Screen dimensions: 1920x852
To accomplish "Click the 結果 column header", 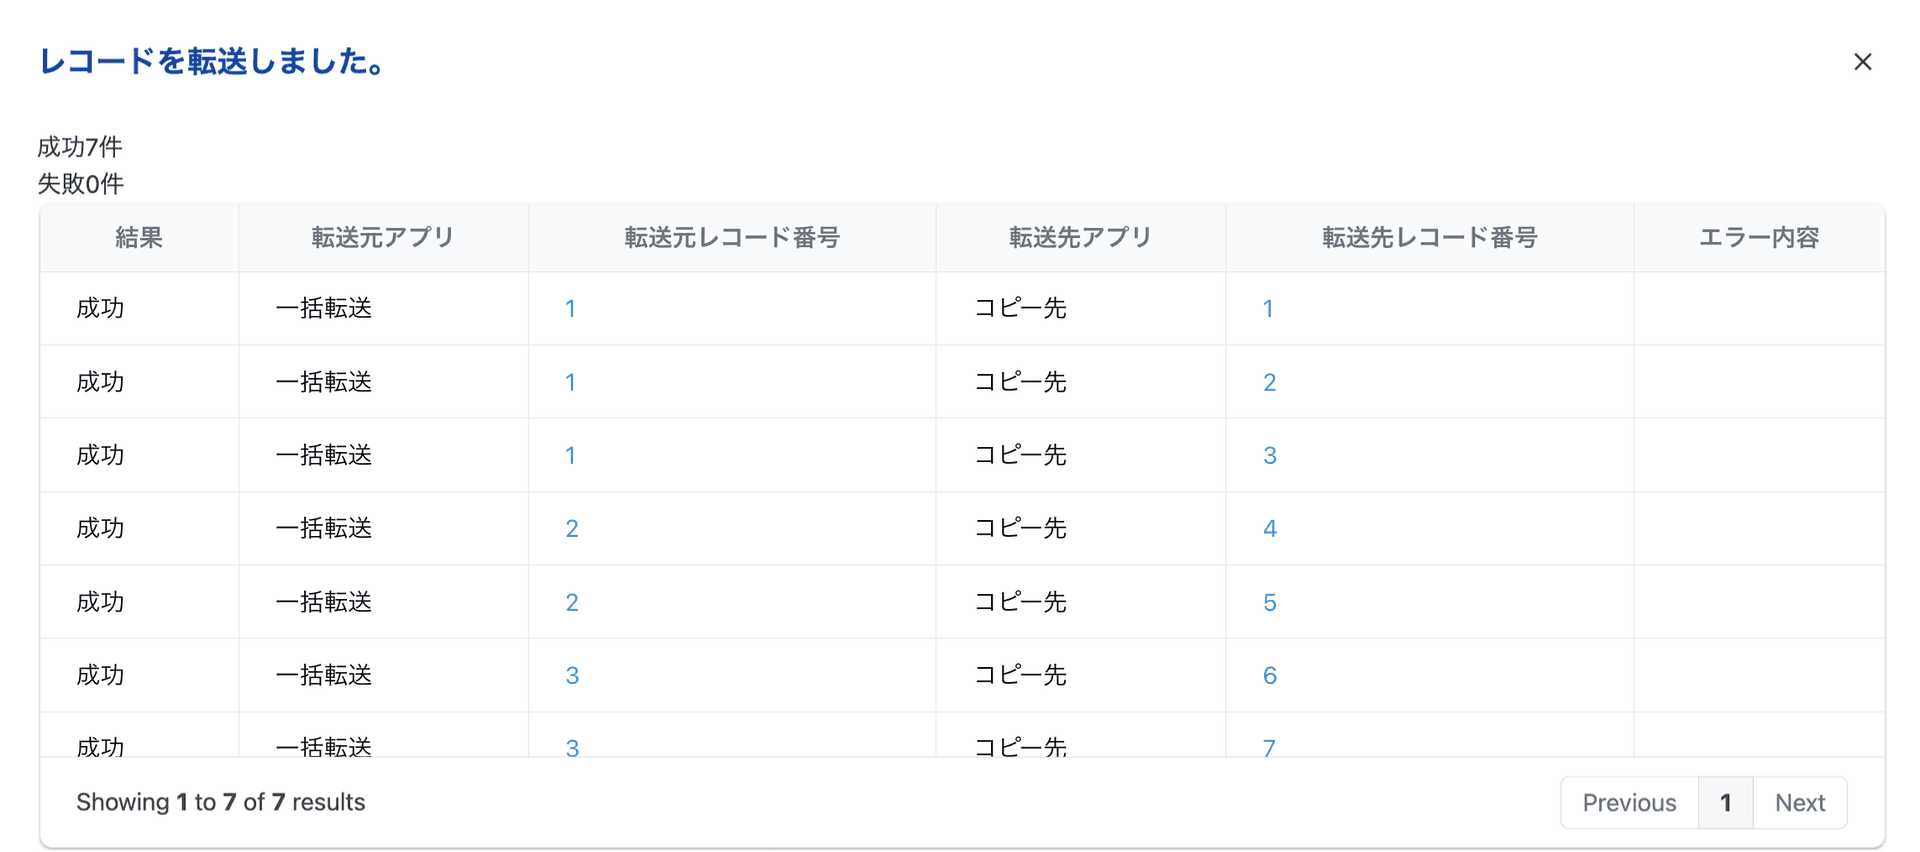I will (x=139, y=237).
